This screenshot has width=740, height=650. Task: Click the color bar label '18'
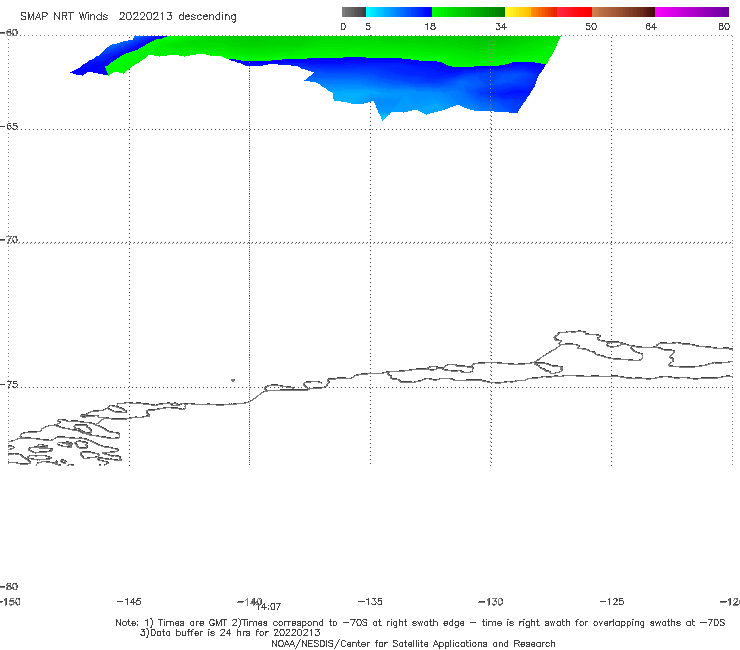430,27
